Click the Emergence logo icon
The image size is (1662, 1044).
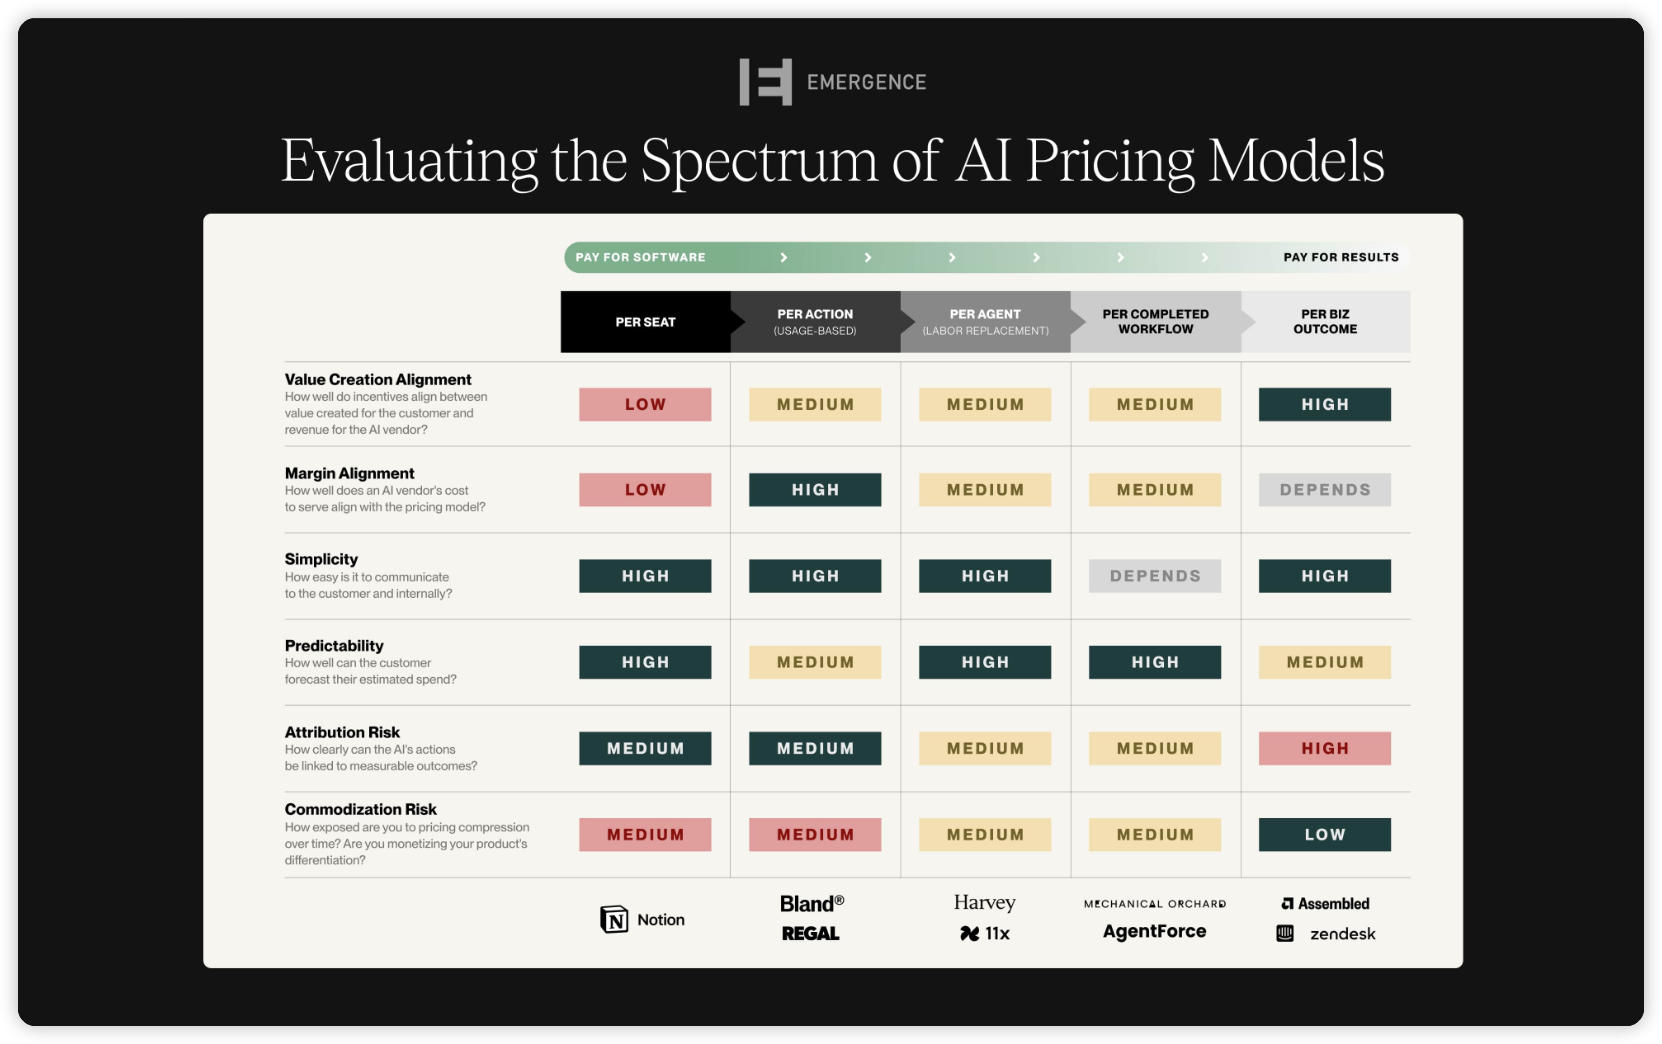coord(765,82)
